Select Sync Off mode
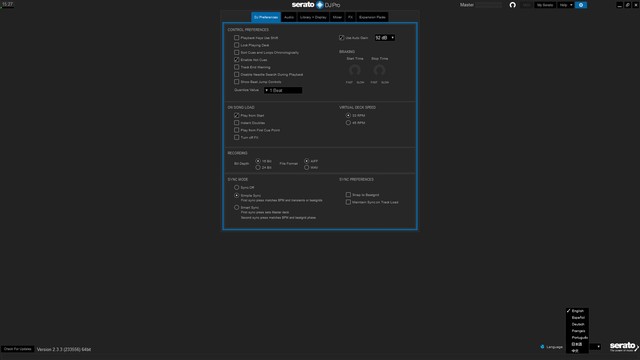Screen dimensions: 640x360 [236, 187]
